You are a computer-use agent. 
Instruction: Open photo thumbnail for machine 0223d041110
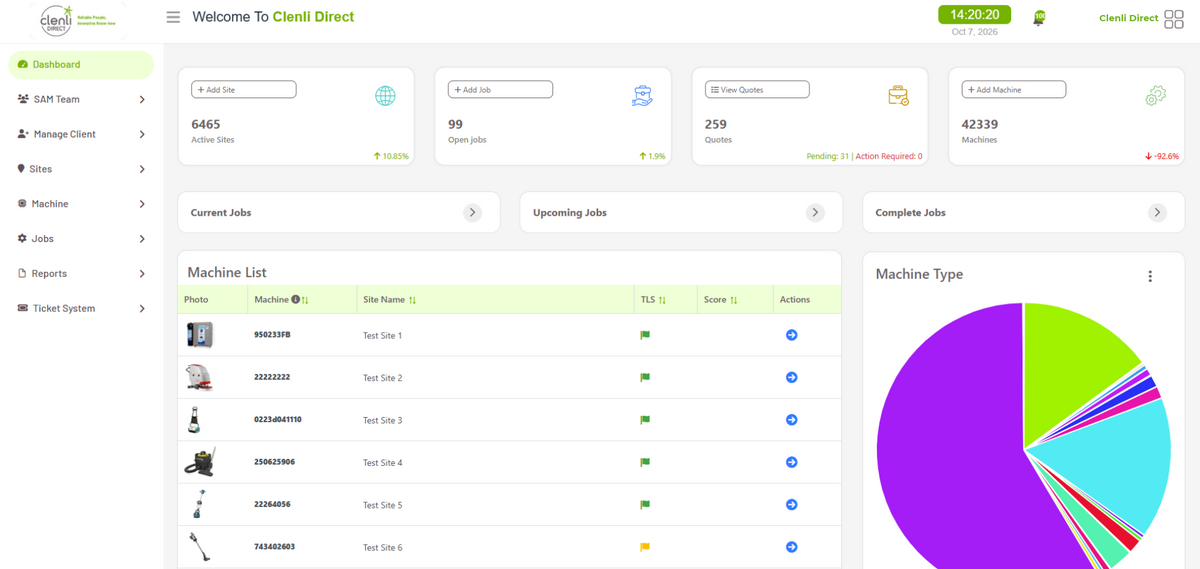(x=195, y=420)
